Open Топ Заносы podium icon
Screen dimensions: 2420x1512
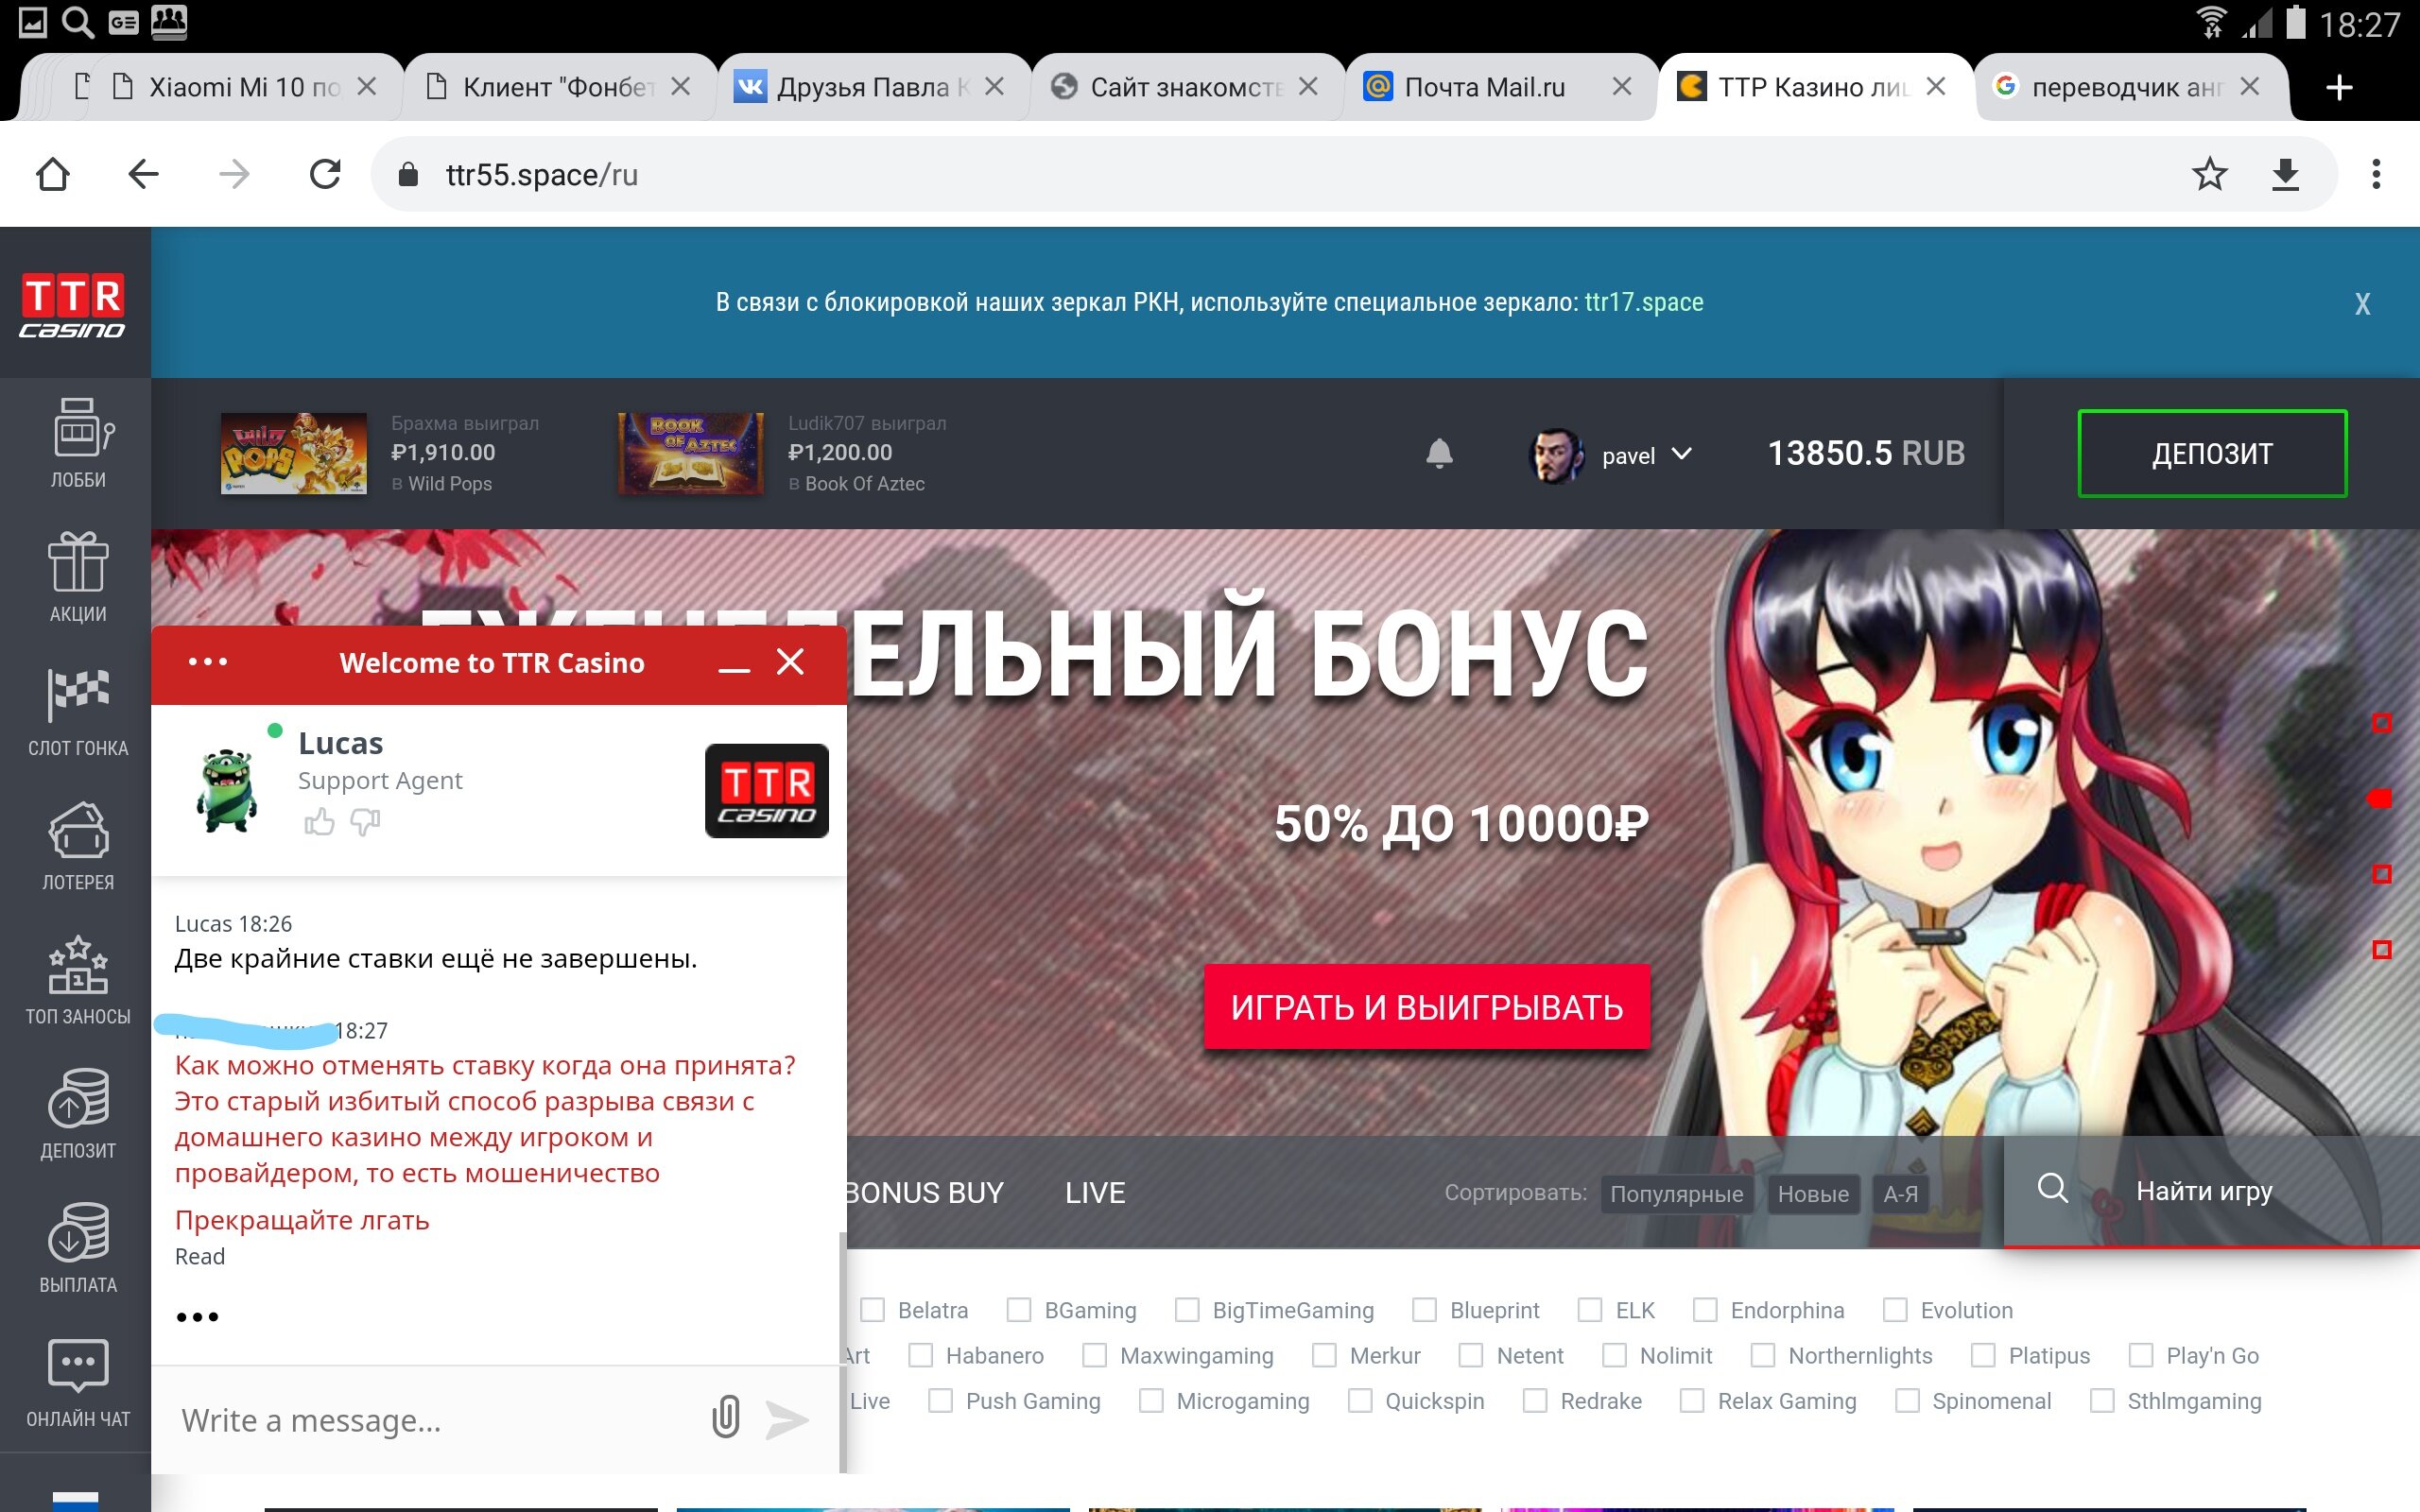pyautogui.click(x=78, y=966)
